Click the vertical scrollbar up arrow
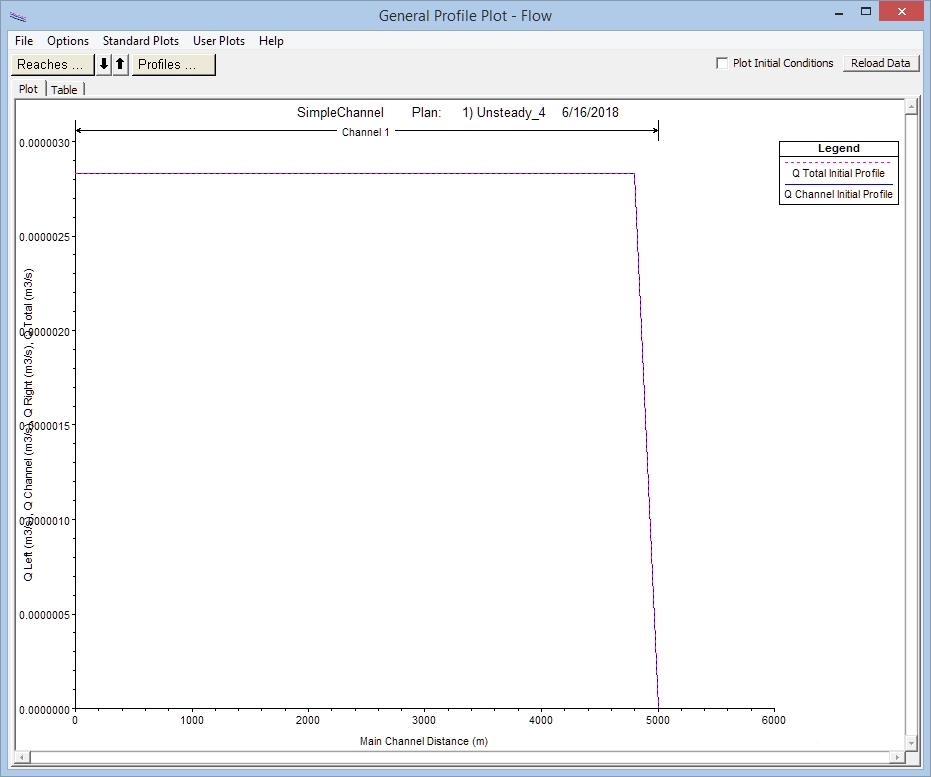 point(911,107)
